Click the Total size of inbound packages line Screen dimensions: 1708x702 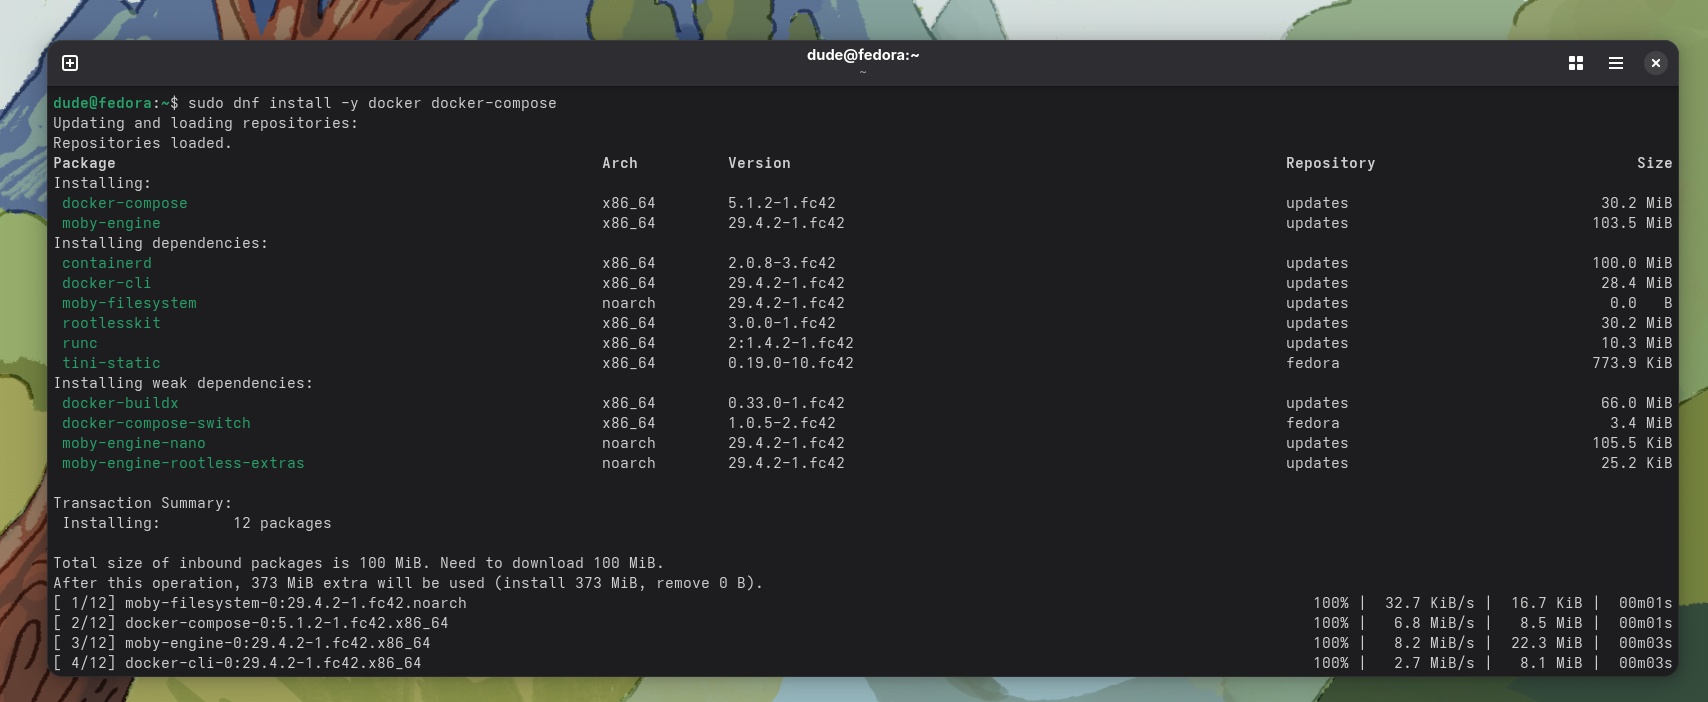(358, 563)
